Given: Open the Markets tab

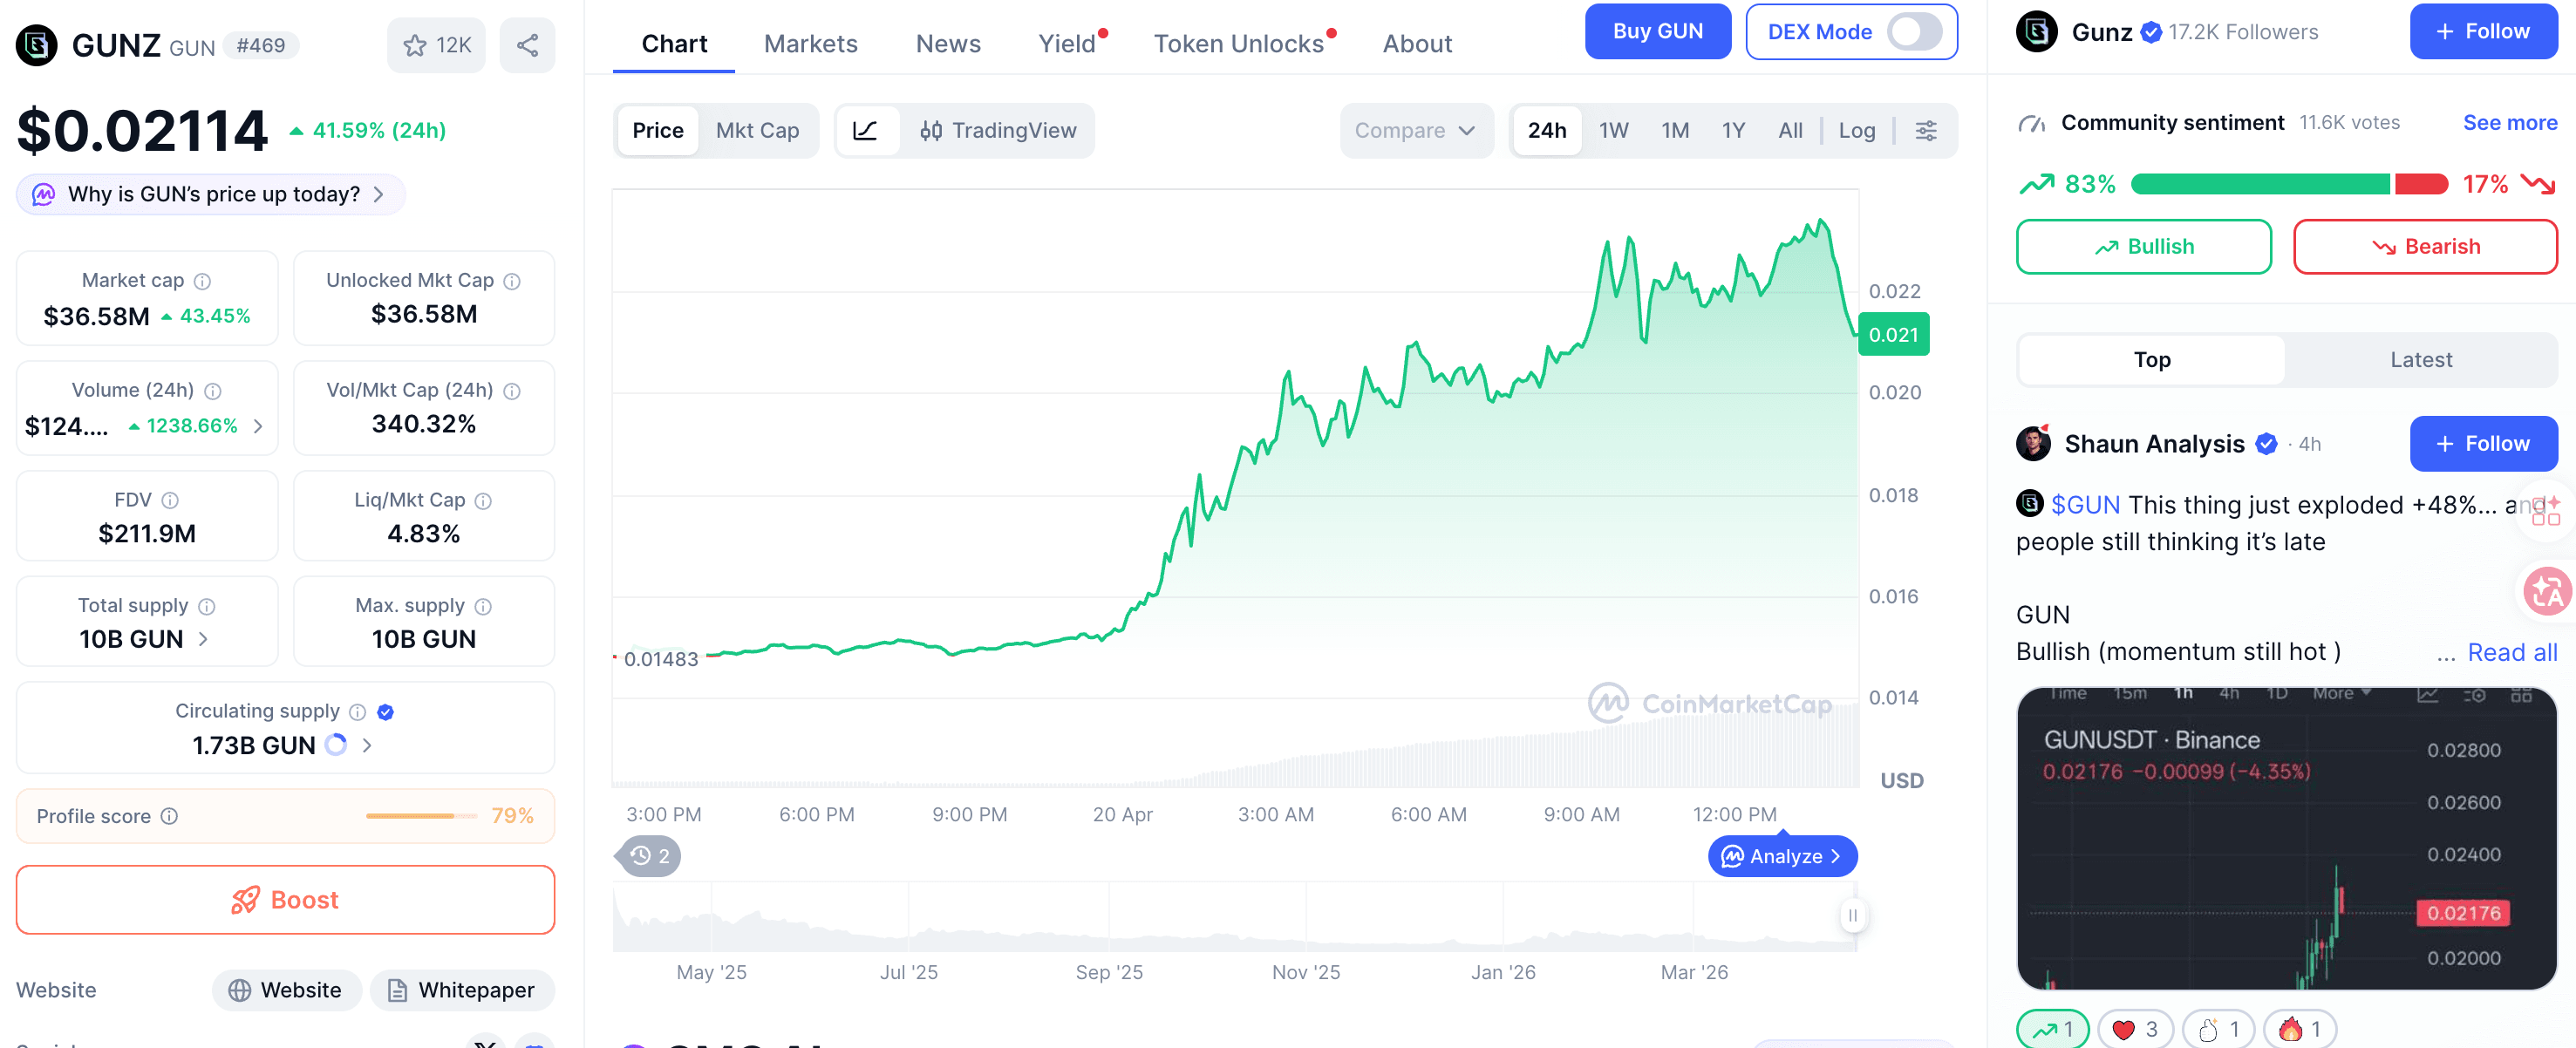Looking at the screenshot, I should point(811,44).
